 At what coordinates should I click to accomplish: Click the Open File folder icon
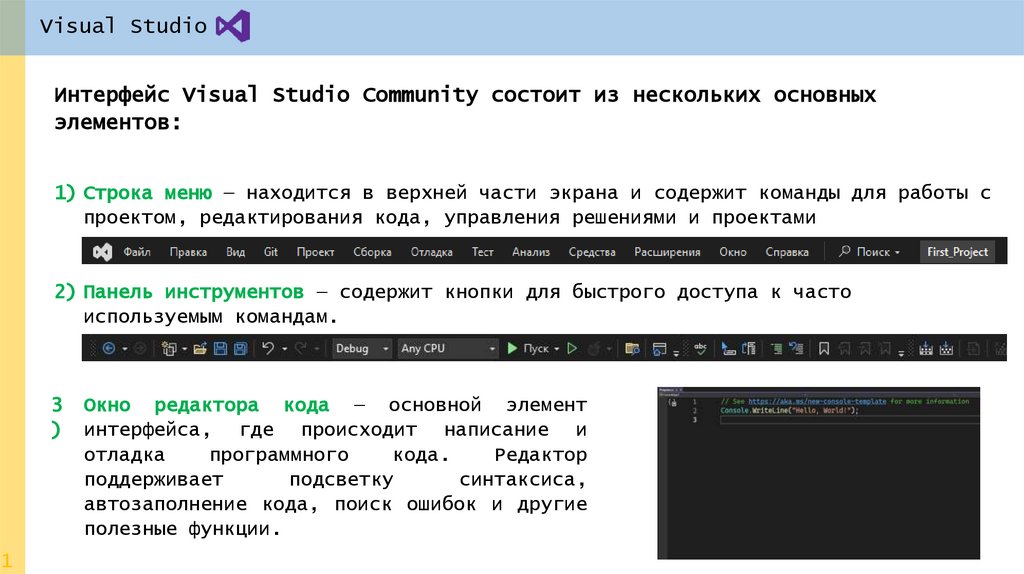[x=199, y=349]
